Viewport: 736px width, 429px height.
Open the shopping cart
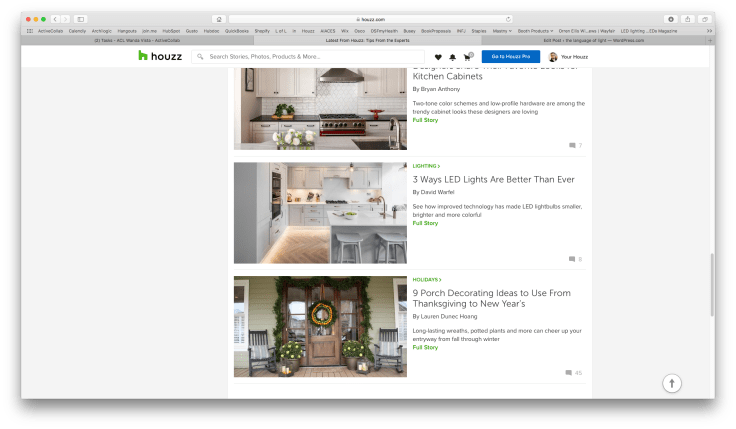[466, 57]
